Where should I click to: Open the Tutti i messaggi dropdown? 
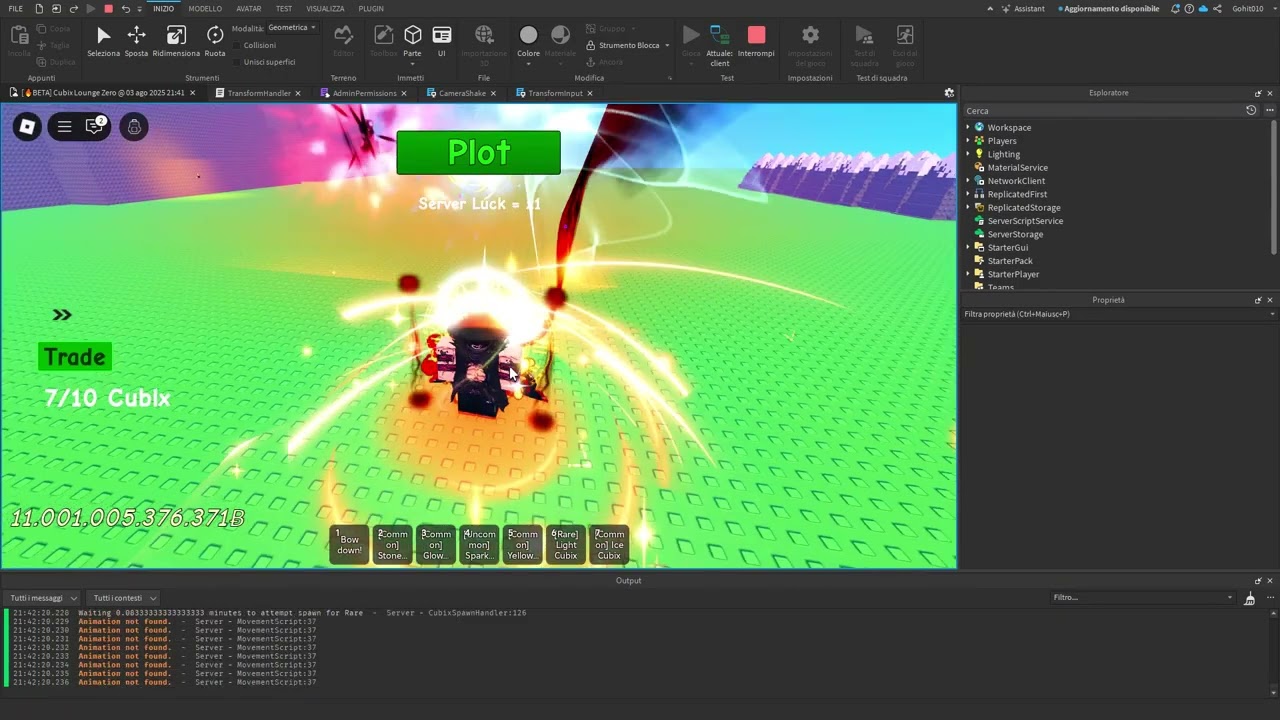coord(42,598)
